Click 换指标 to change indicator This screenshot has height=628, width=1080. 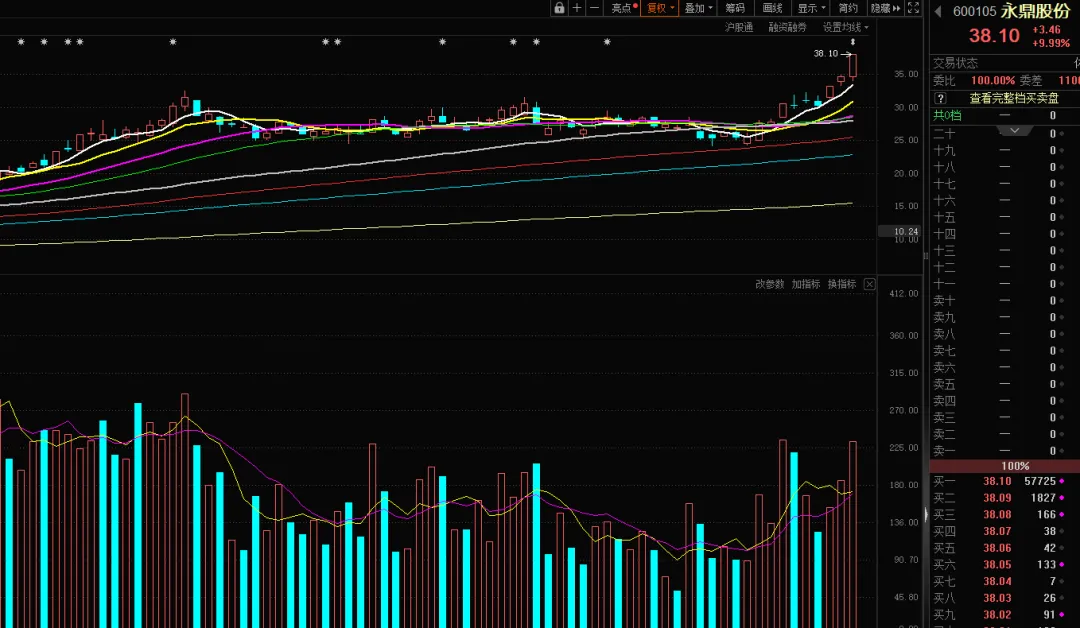[842, 284]
